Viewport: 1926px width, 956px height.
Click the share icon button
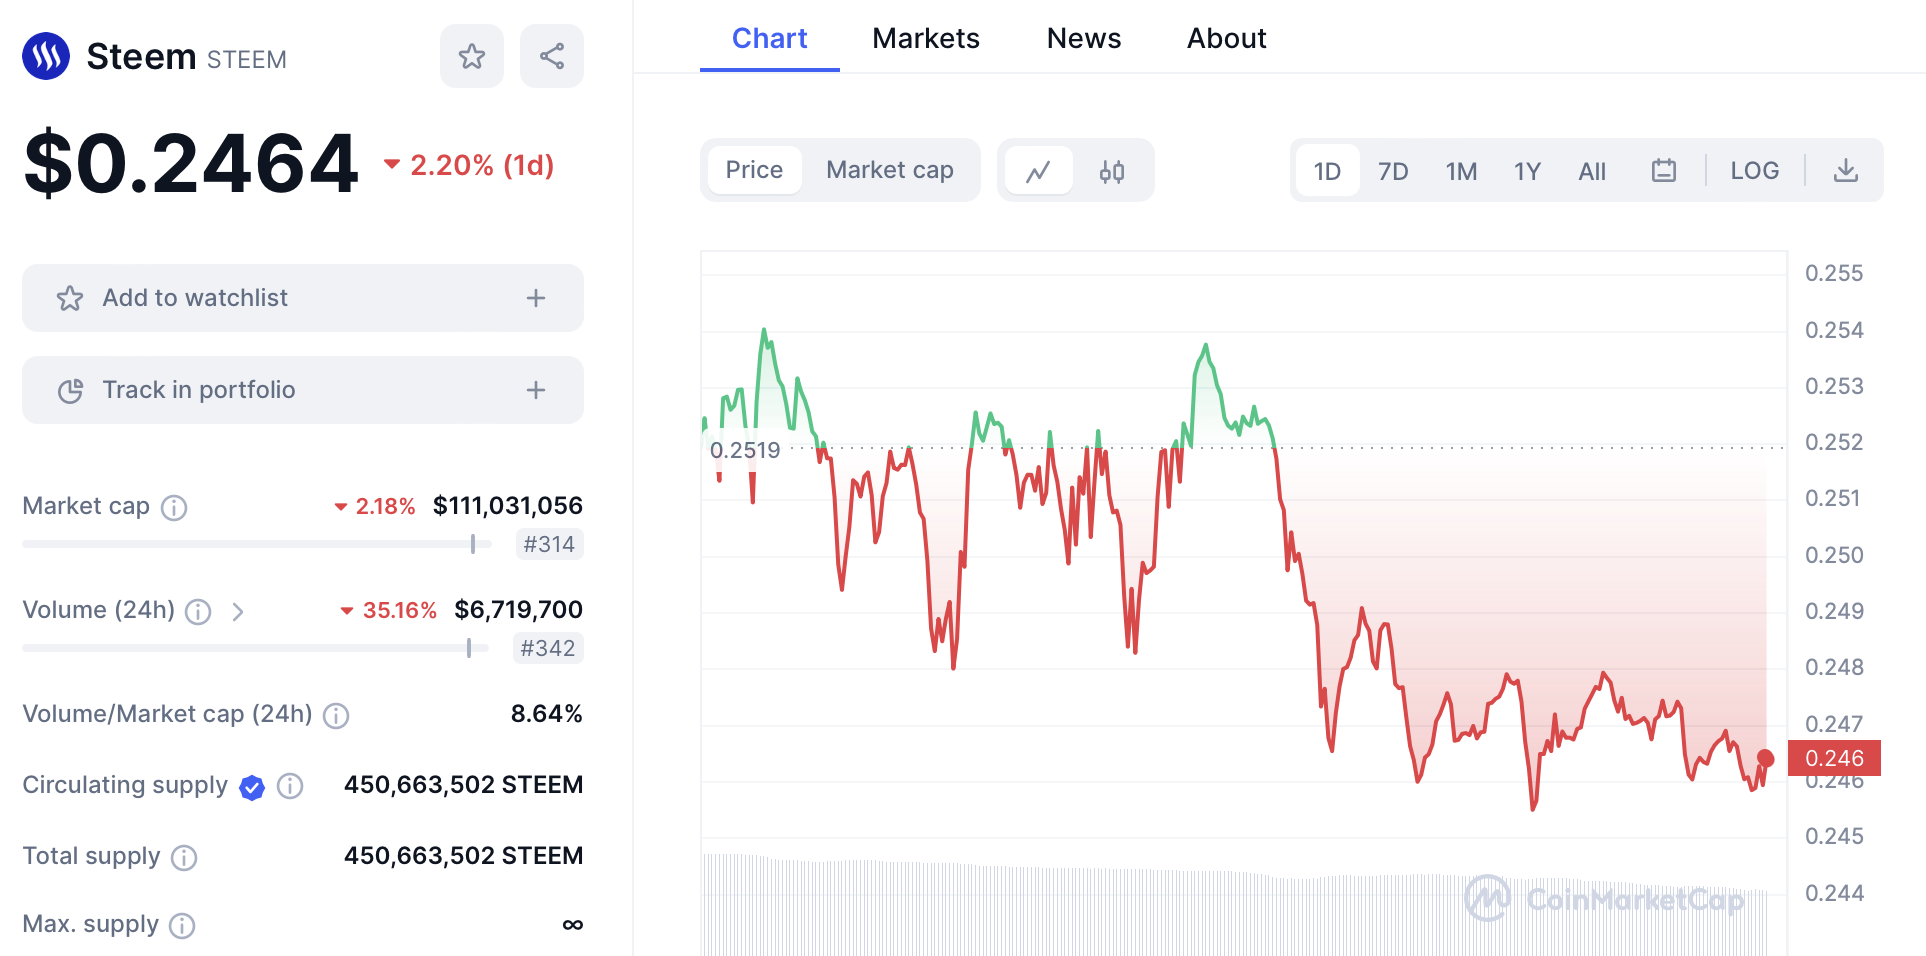(x=552, y=56)
